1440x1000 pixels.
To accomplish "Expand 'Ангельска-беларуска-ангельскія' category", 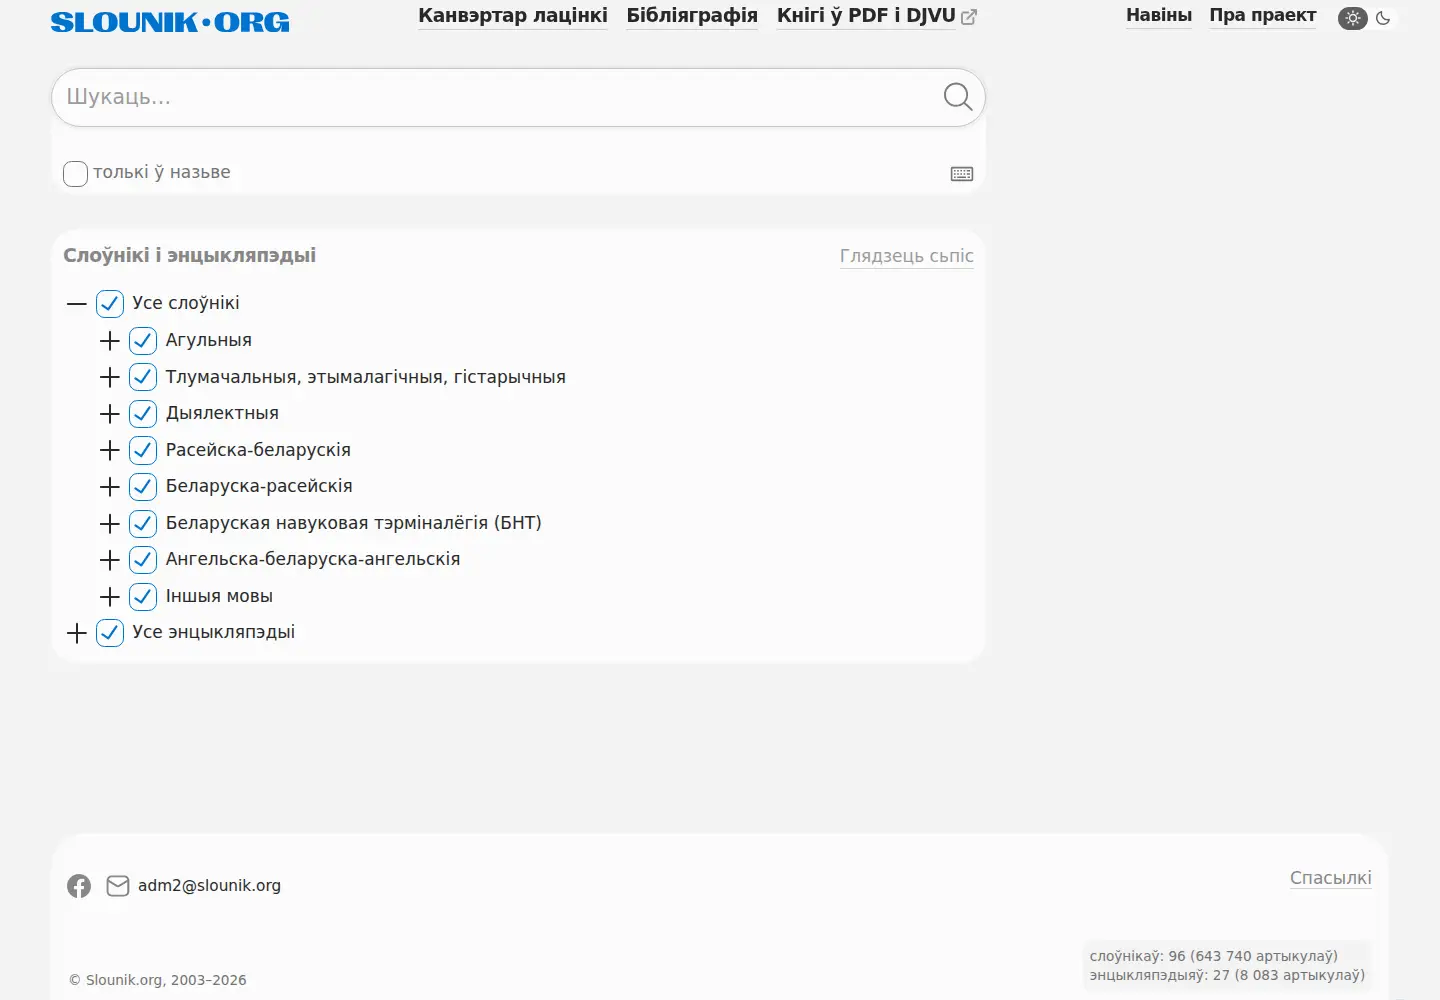I will [110, 560].
